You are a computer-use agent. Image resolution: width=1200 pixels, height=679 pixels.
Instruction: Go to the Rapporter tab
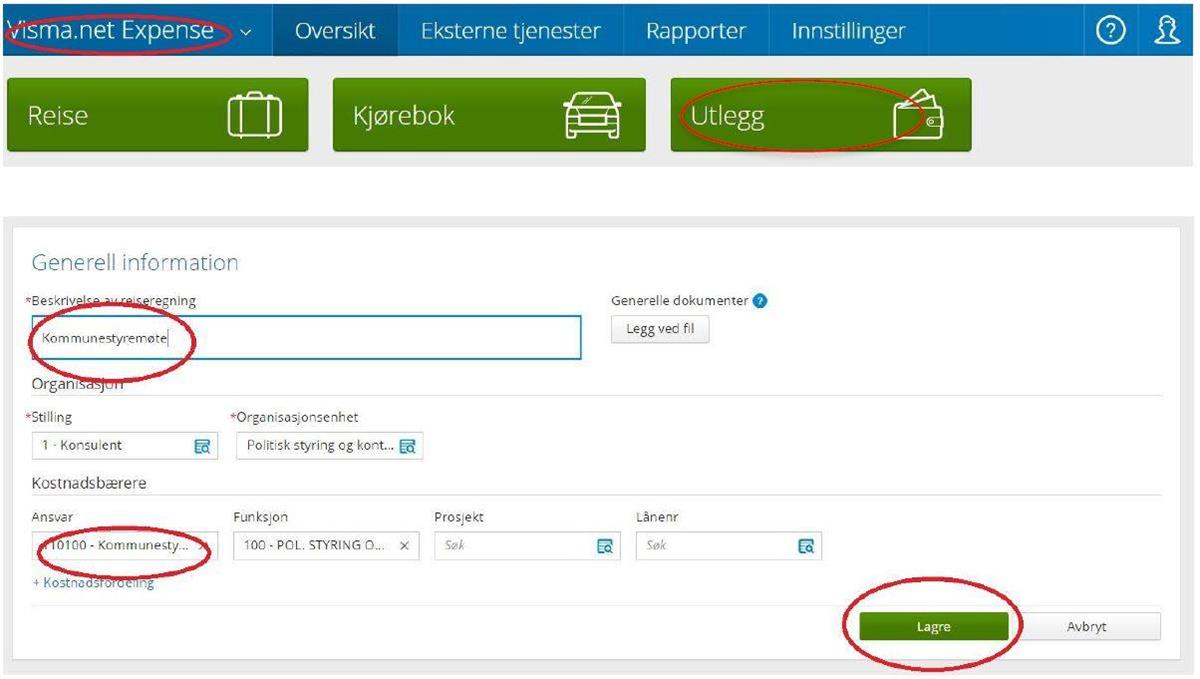[x=697, y=31]
